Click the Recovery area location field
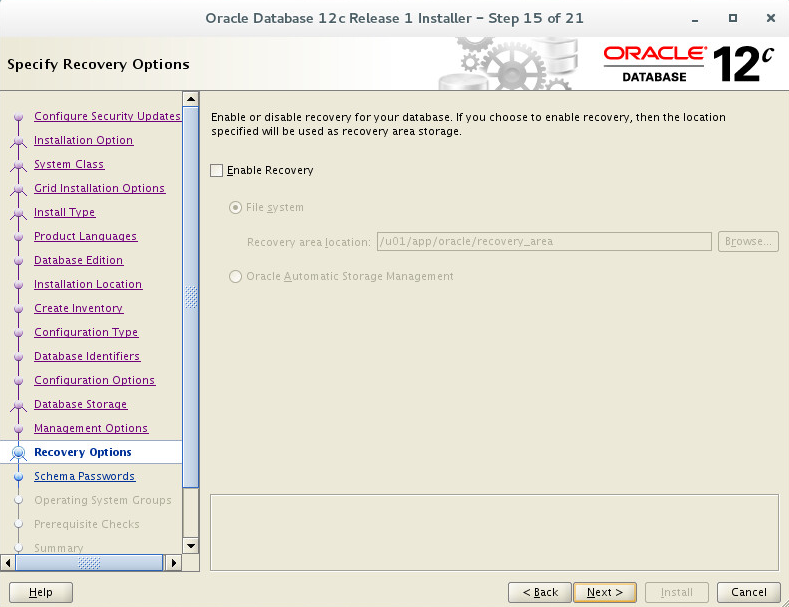789x607 pixels. [544, 242]
